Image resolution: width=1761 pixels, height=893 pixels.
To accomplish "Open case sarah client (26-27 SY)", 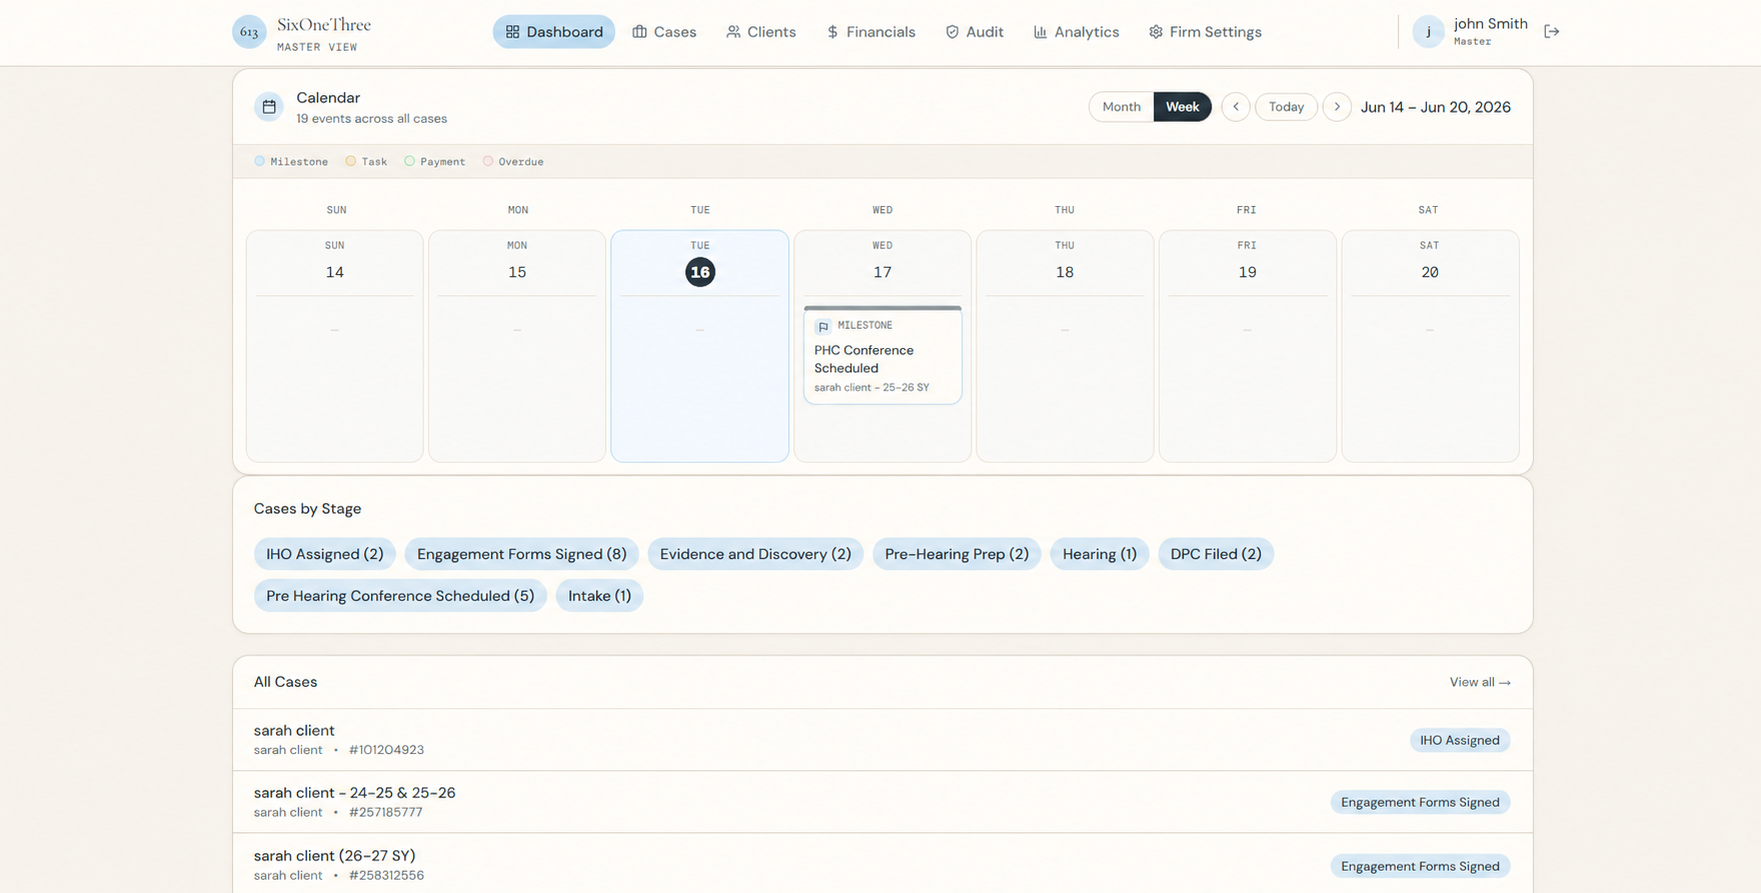I will tap(883, 864).
